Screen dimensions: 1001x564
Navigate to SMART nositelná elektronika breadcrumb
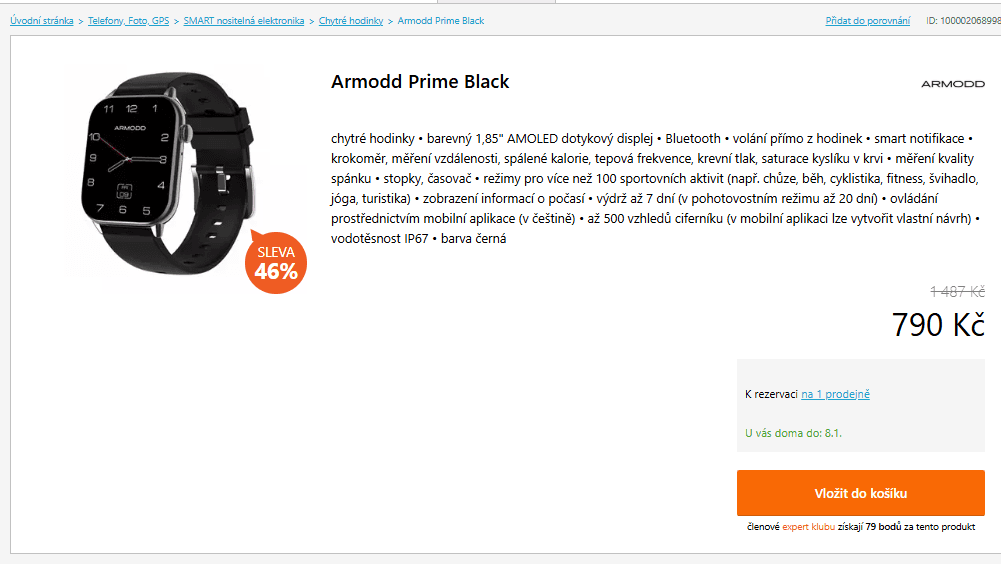pos(243,21)
